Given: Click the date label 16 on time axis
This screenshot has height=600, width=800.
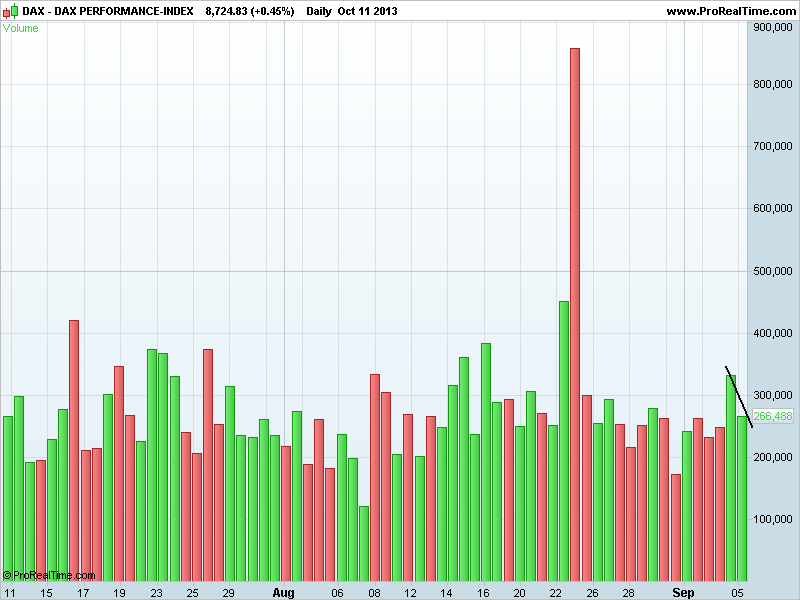Looking at the screenshot, I should [x=483, y=593].
